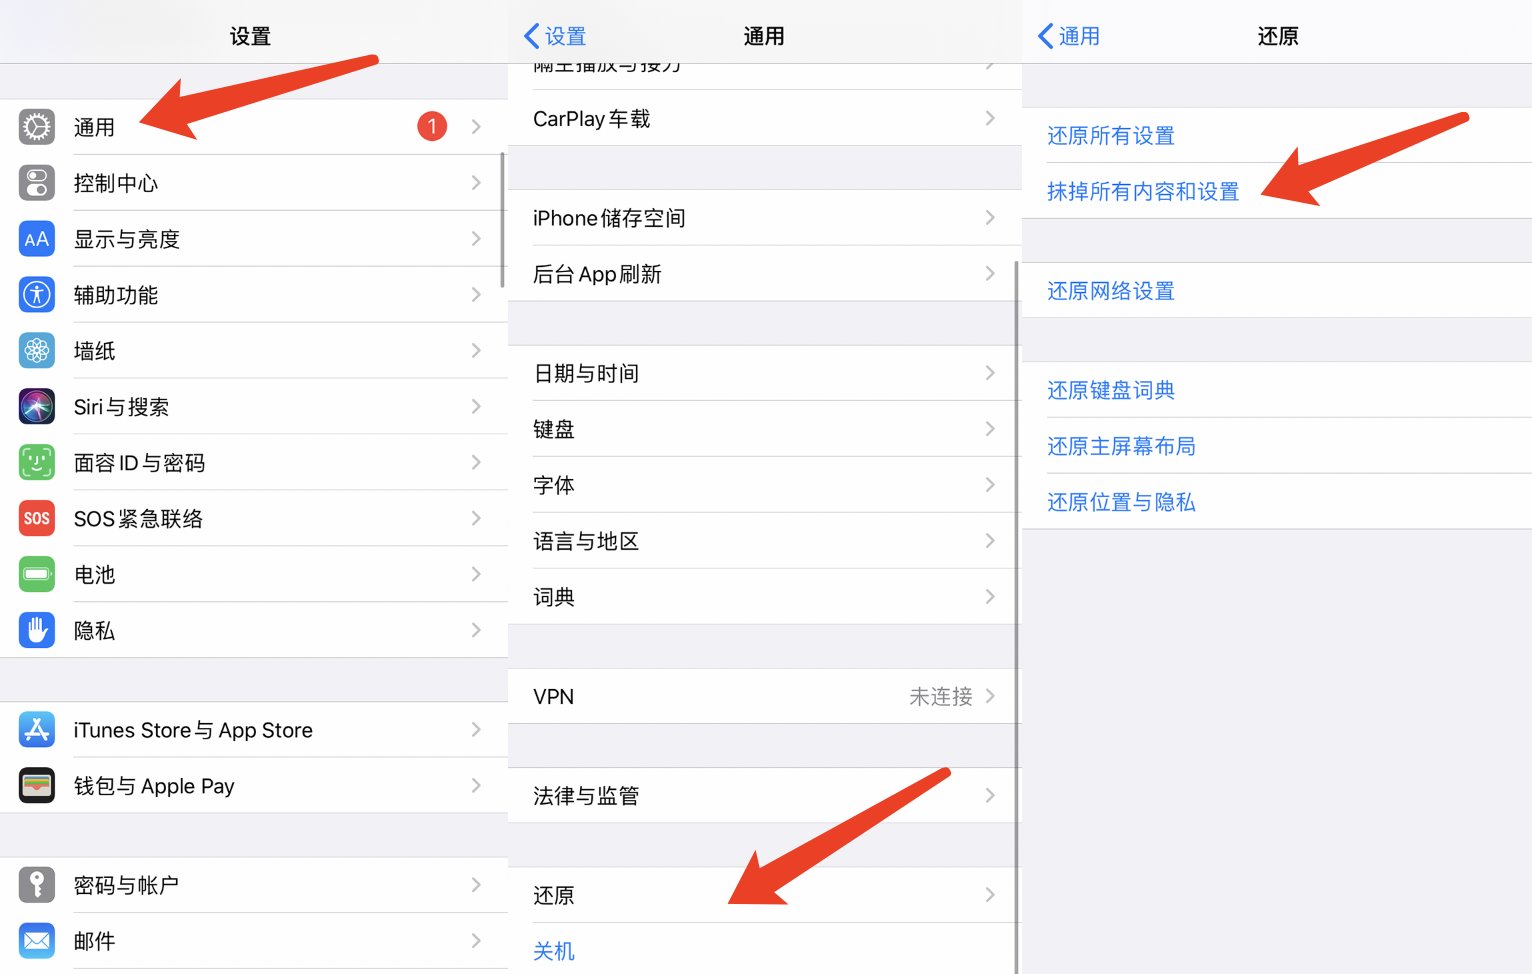1532x974 pixels.
Task: Open the 字体 row
Action: point(764,485)
